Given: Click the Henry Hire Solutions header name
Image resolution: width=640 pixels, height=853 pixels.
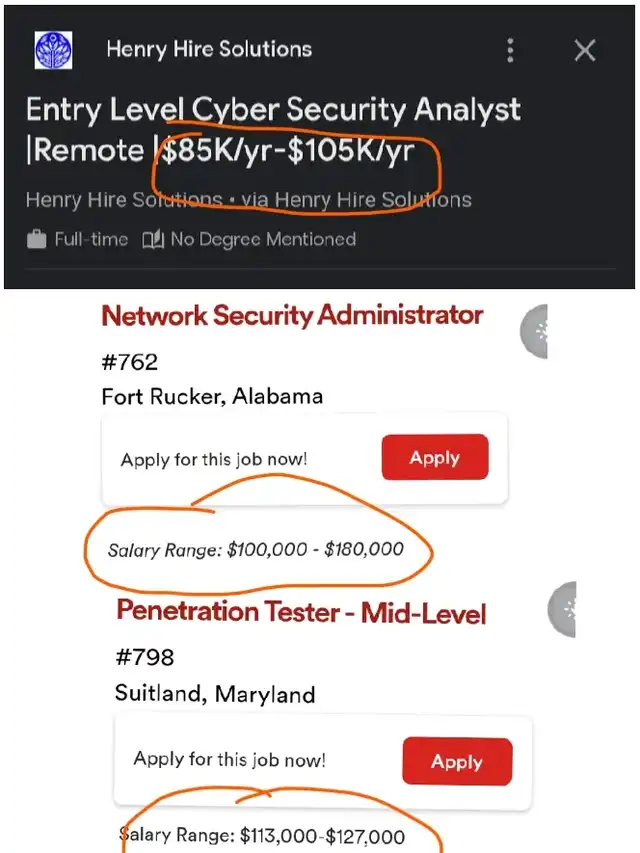Looking at the screenshot, I should click(x=209, y=49).
